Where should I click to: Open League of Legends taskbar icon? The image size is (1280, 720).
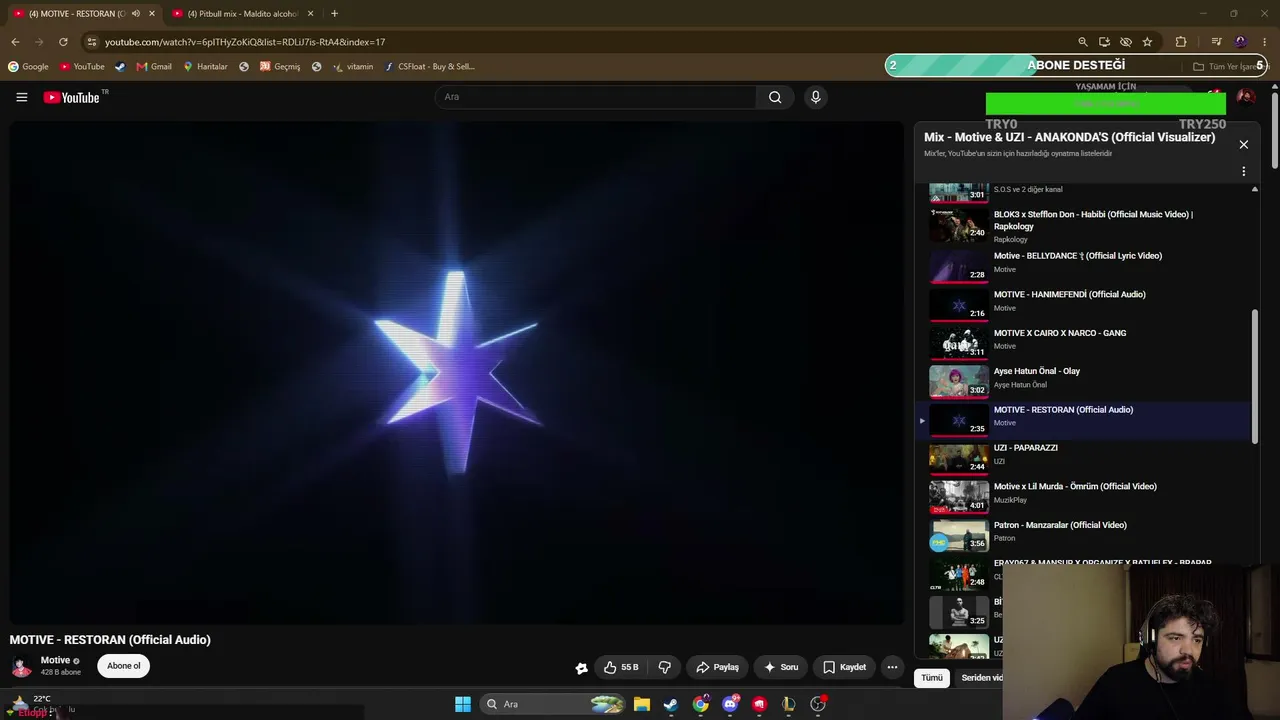[788, 704]
